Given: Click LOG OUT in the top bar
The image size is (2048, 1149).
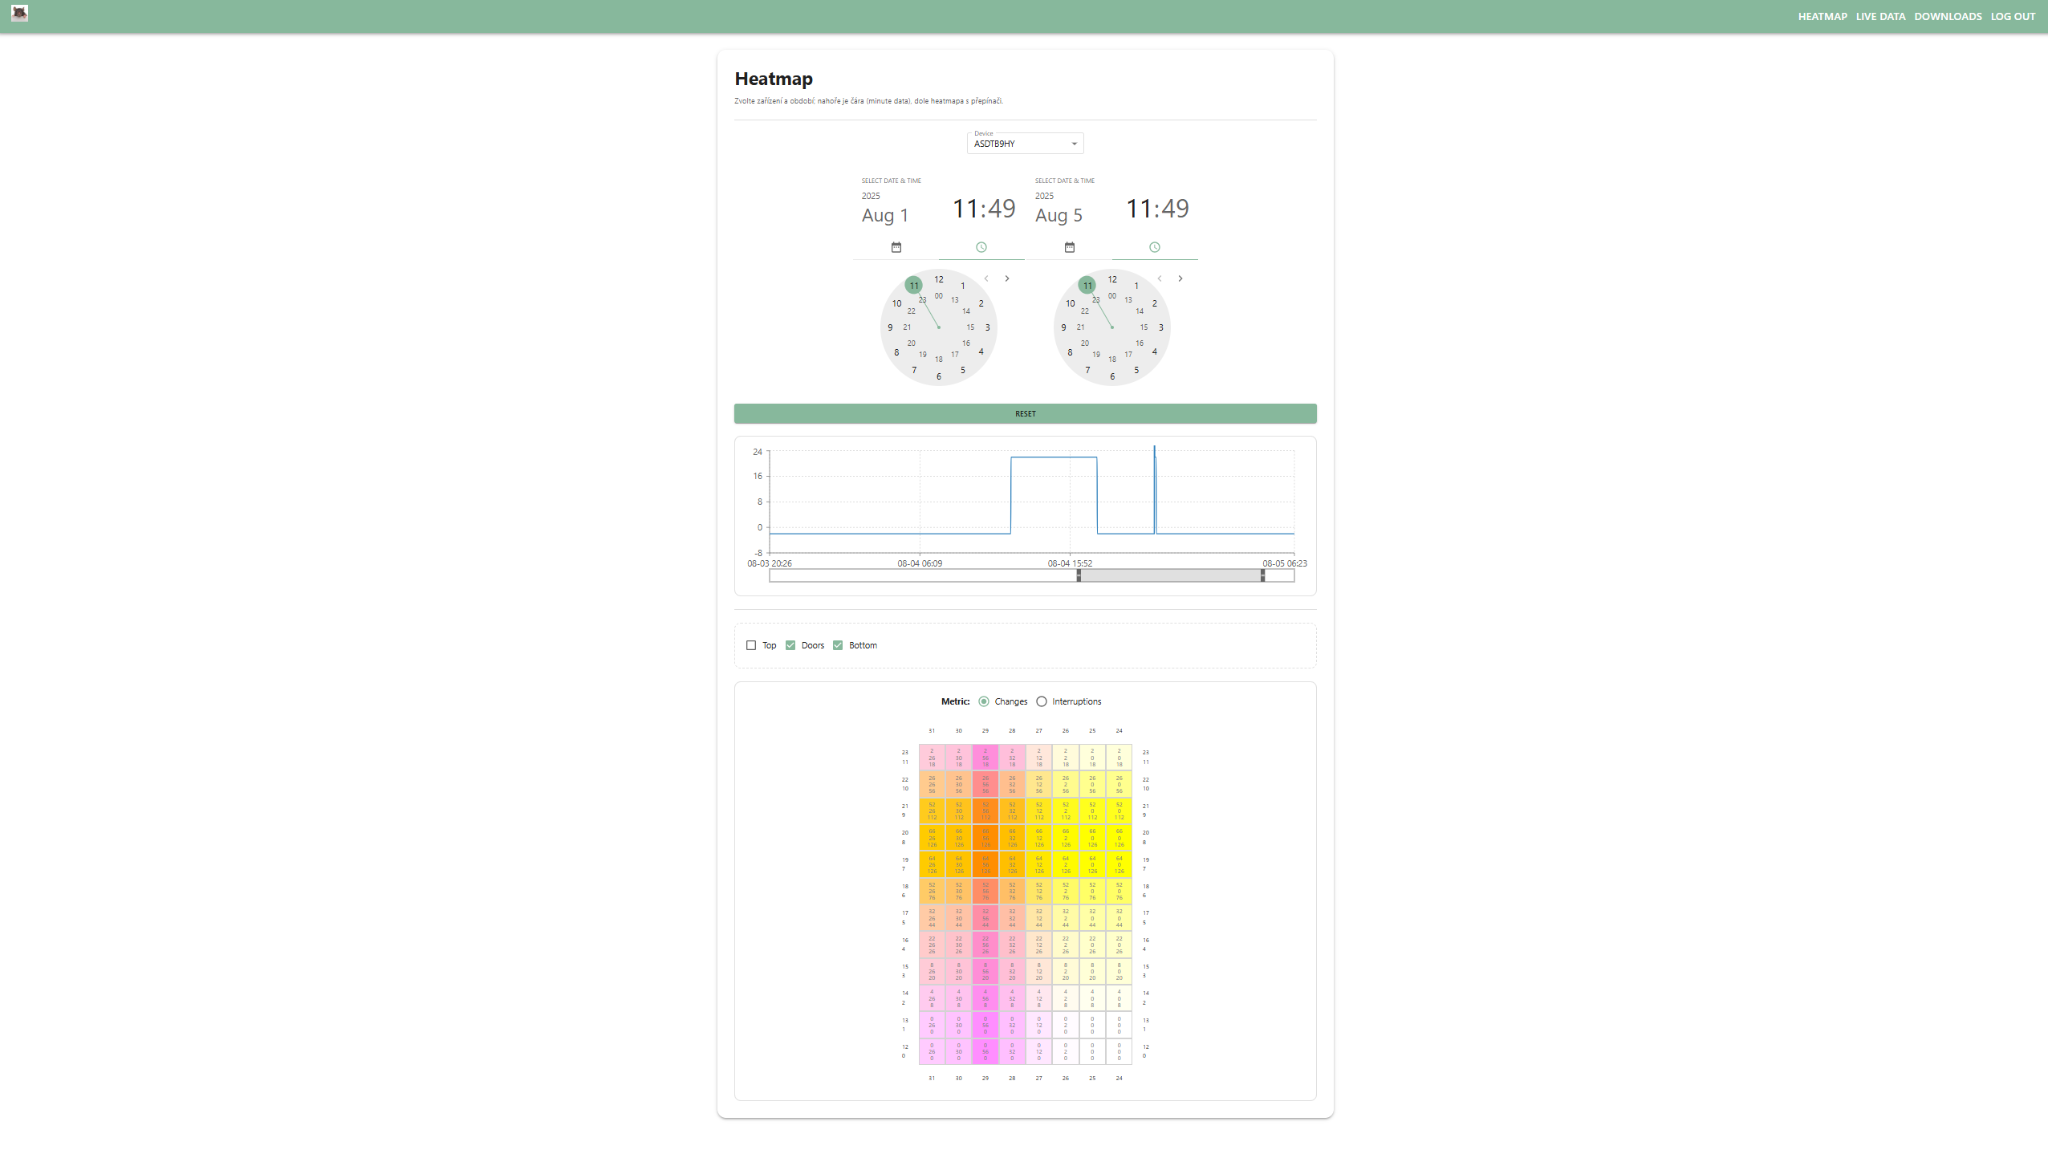Looking at the screenshot, I should (2012, 17).
